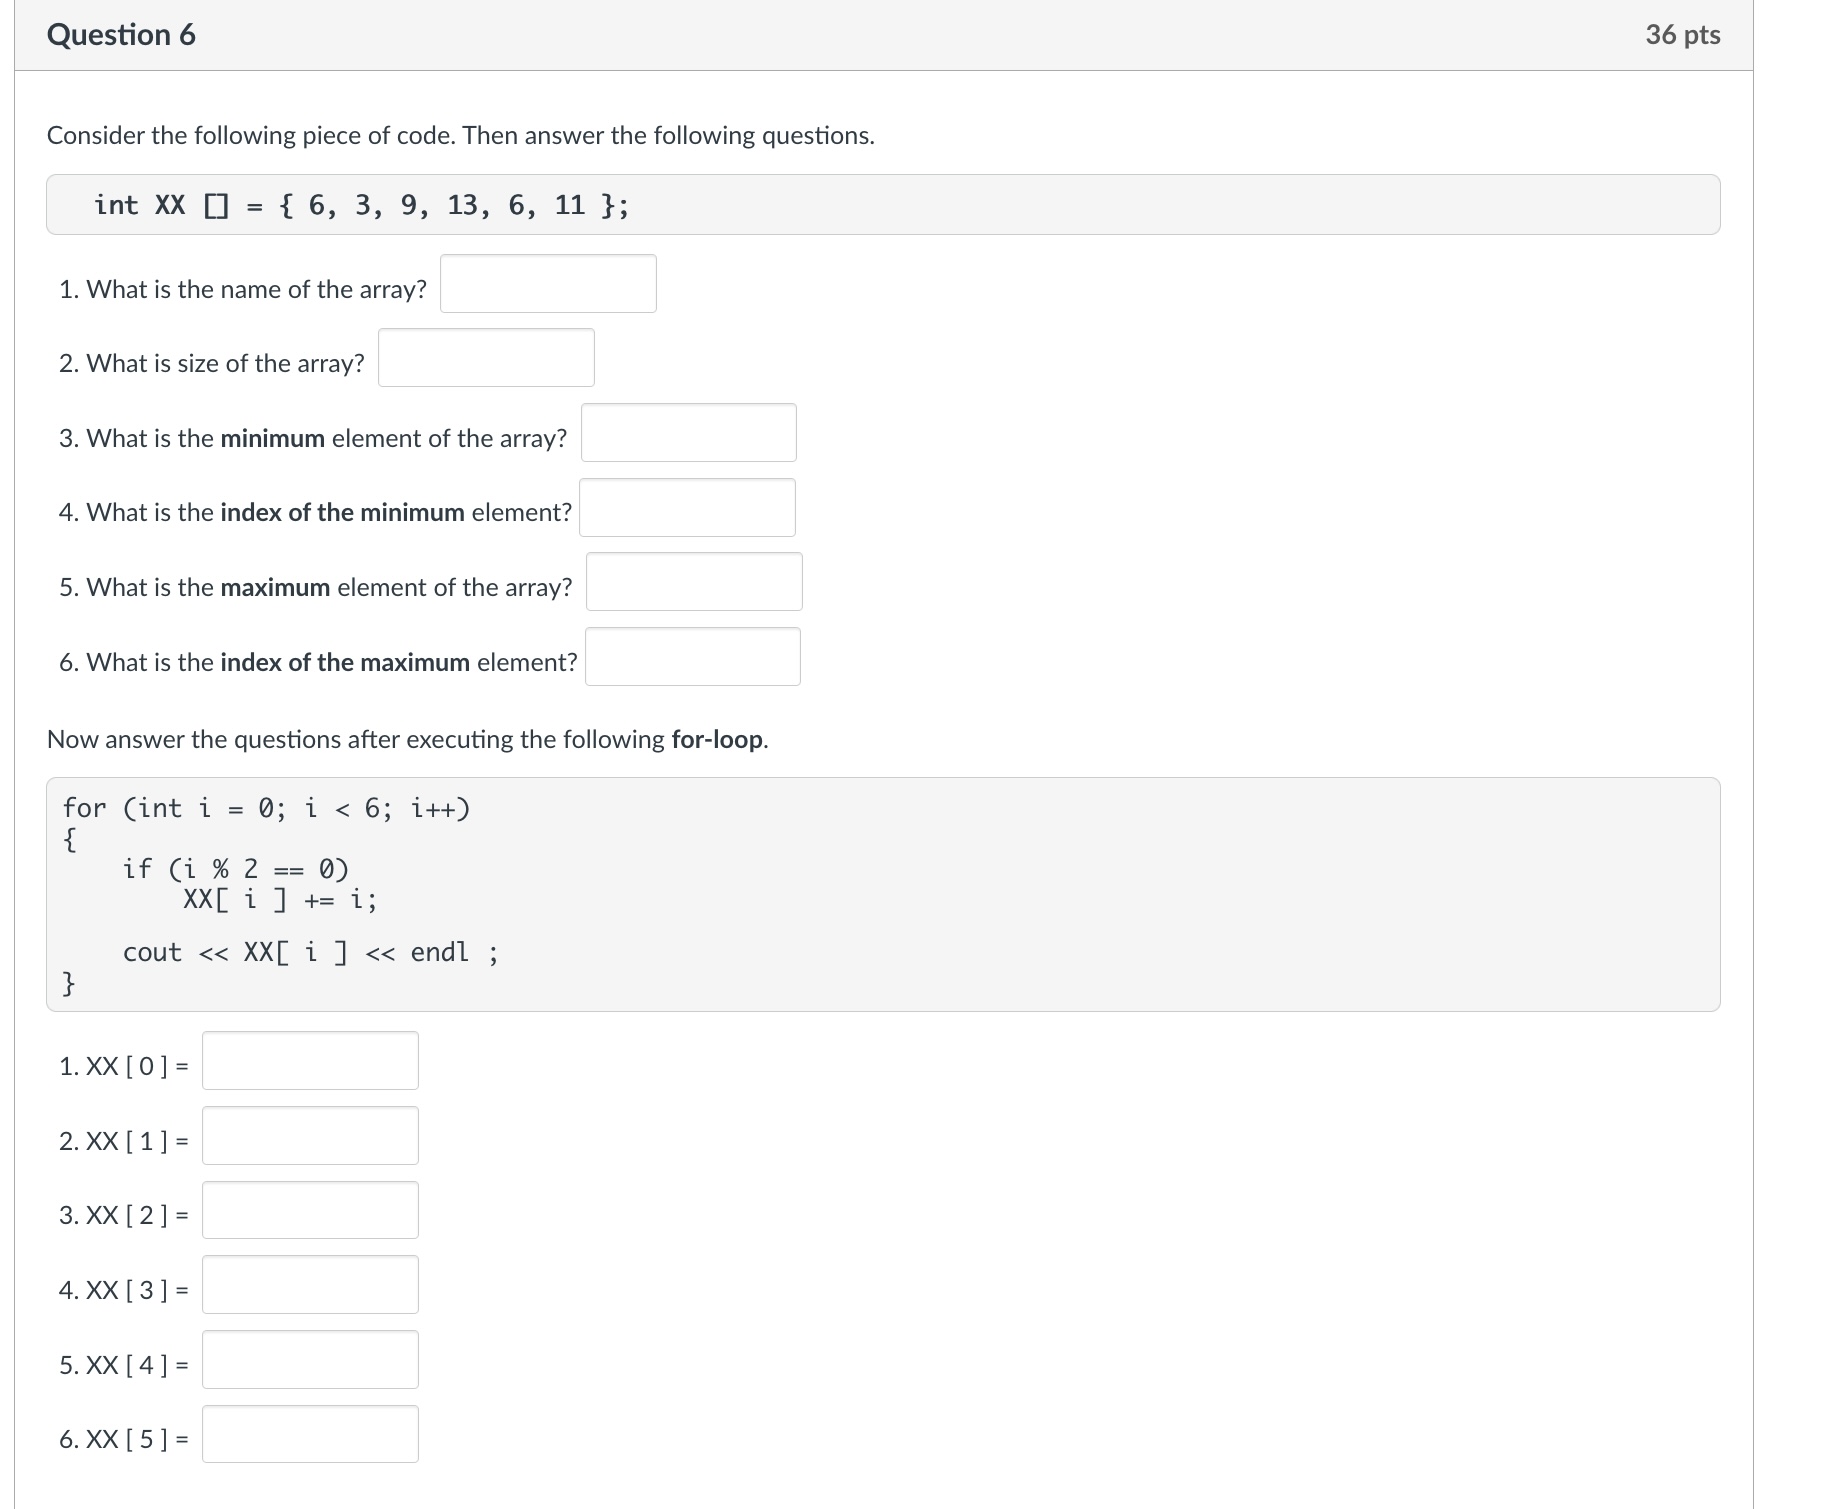This screenshot has height=1509, width=1821.
Task: Click the array name answer field
Action: pos(546,284)
